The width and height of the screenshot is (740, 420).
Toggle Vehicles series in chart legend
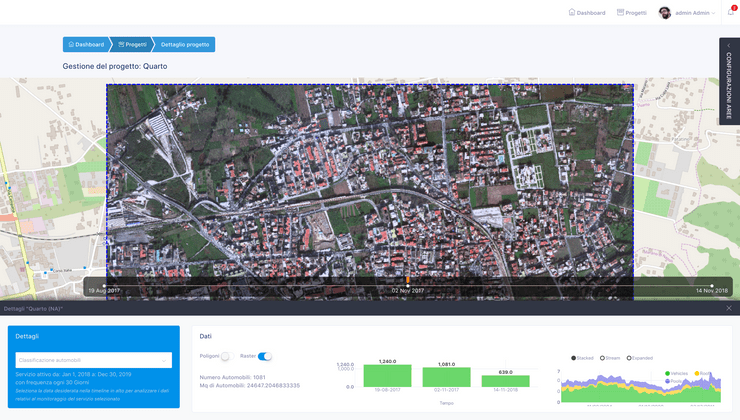point(676,373)
